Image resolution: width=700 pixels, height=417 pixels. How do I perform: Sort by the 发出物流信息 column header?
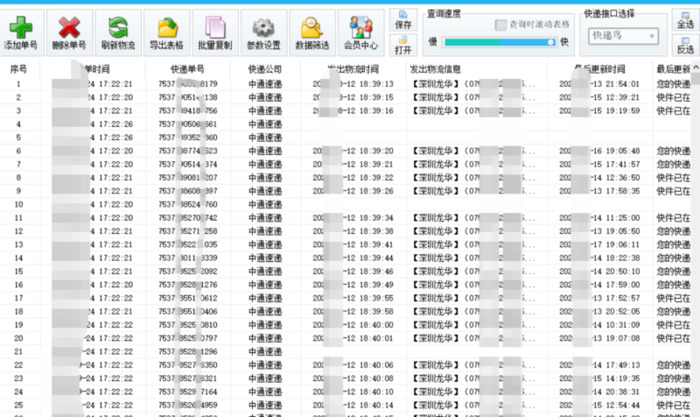pos(435,69)
